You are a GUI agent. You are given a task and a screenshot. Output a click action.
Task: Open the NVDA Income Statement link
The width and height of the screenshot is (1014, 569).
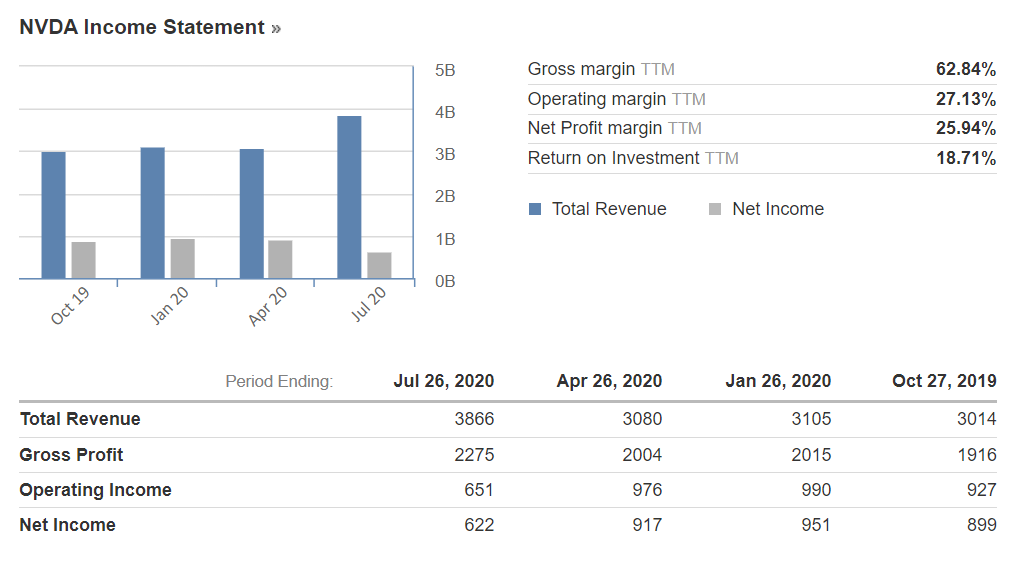click(x=149, y=28)
